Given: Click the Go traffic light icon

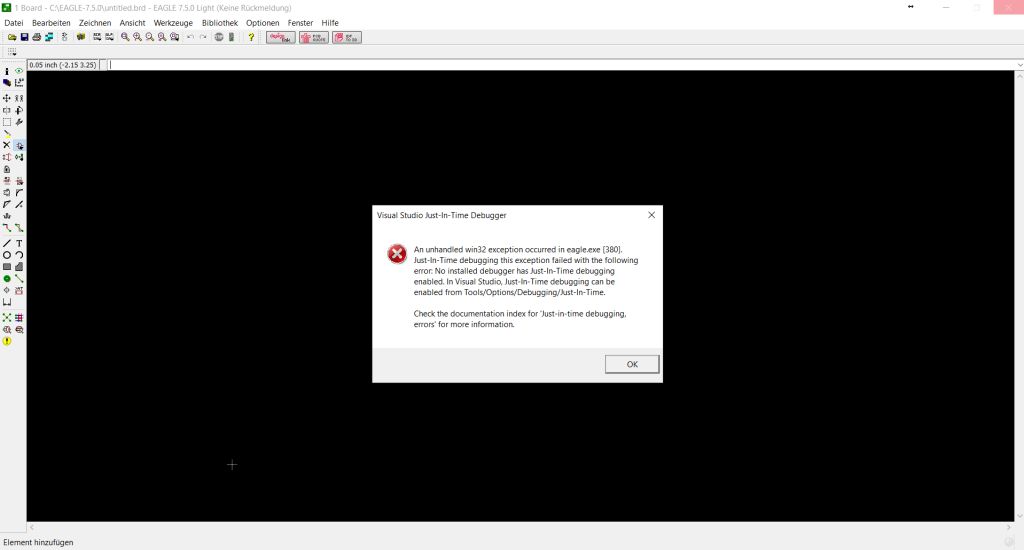Looking at the screenshot, I should click(231, 37).
